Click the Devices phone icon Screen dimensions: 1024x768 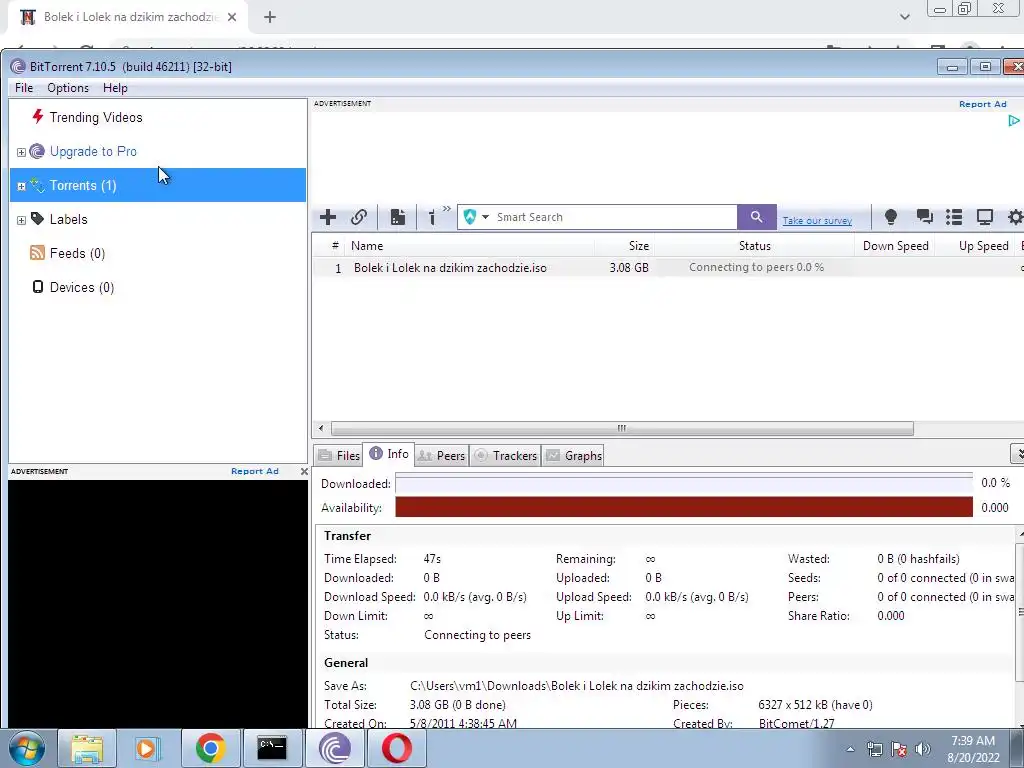point(38,287)
